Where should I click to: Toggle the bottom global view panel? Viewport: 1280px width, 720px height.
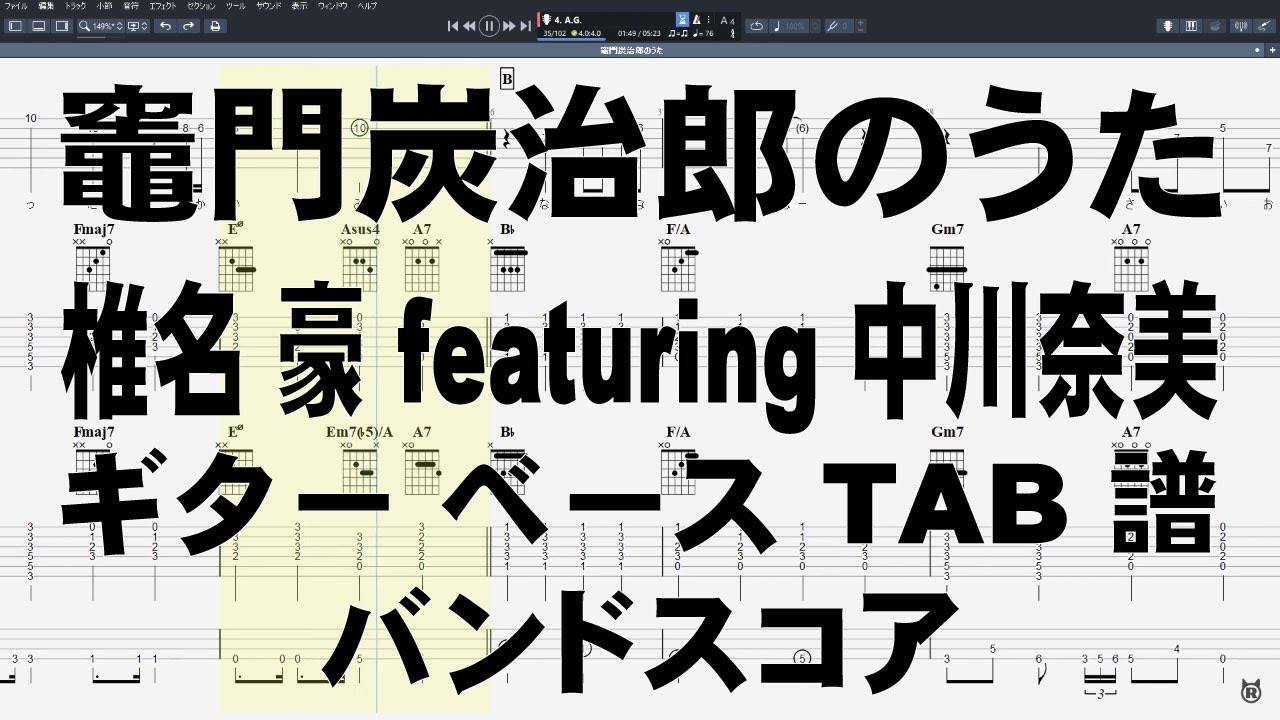tap(40, 26)
